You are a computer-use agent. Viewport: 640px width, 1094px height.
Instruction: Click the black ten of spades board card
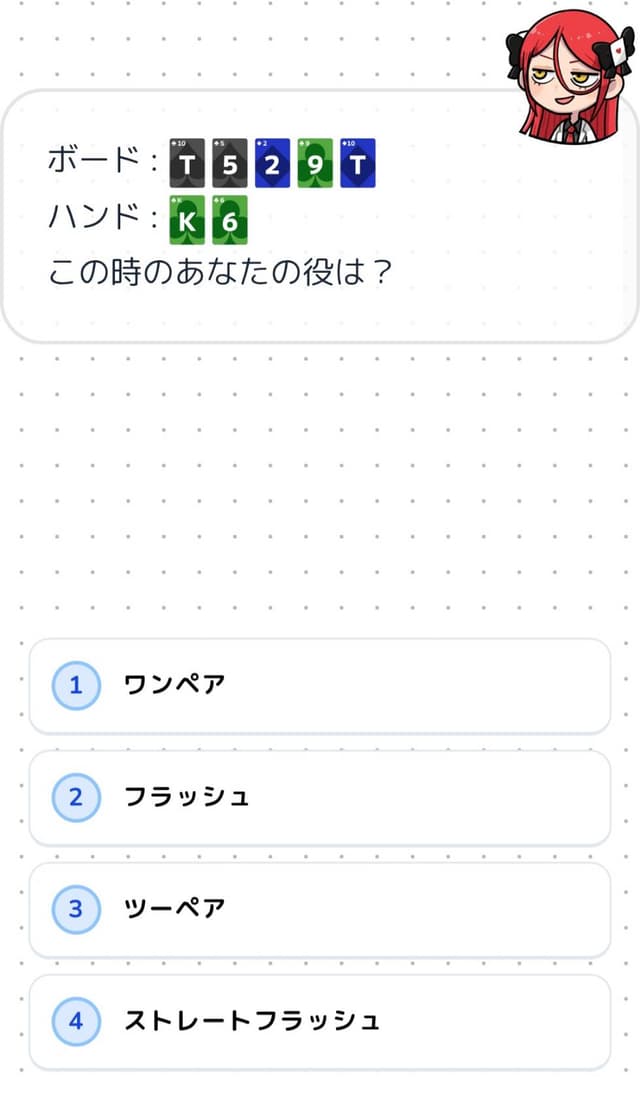click(x=187, y=163)
